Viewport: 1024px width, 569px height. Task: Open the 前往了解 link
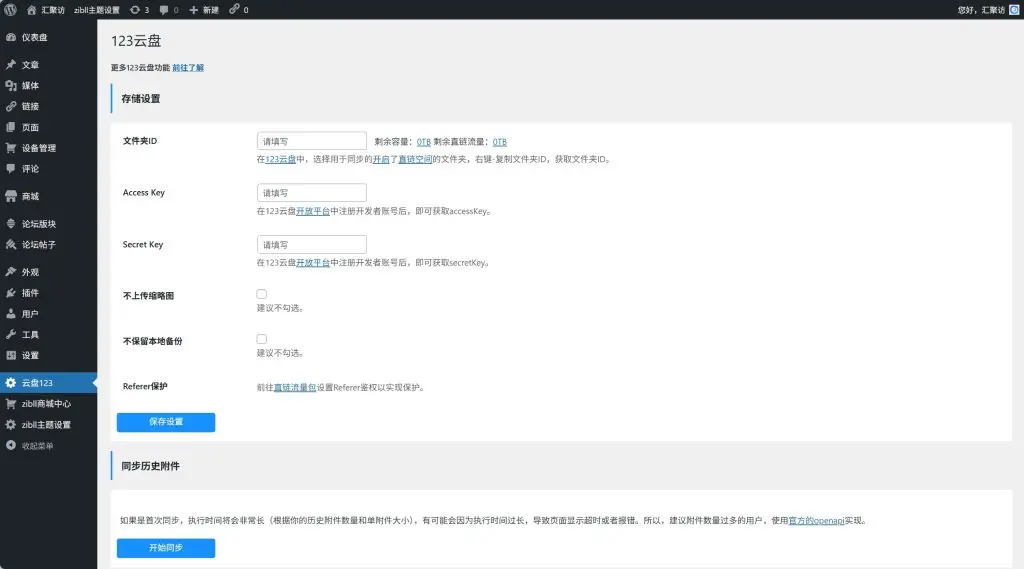(188, 68)
